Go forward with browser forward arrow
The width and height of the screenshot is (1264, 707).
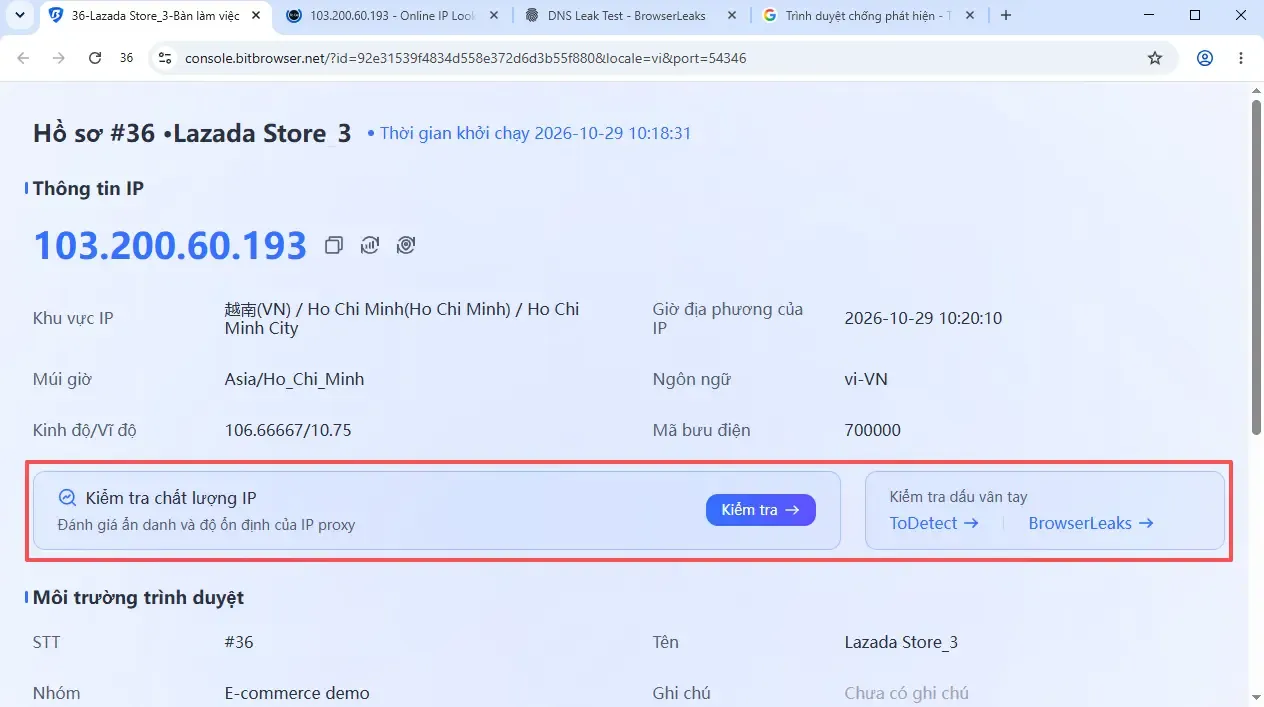coord(59,58)
